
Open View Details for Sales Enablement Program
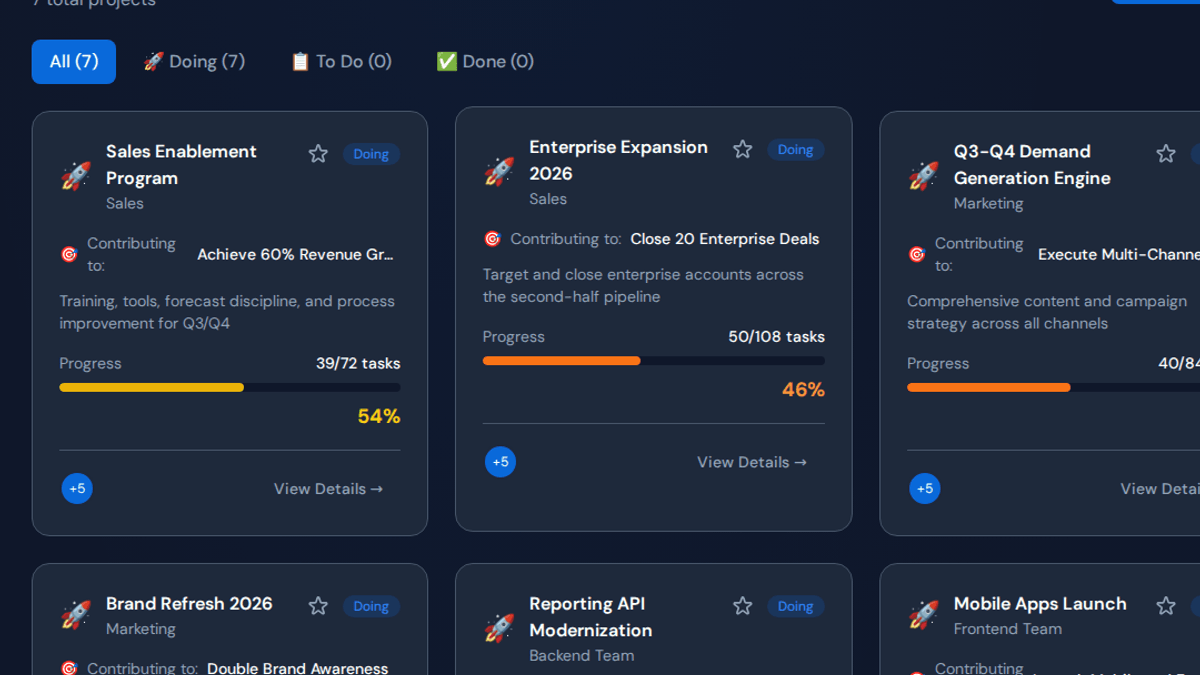pos(329,489)
